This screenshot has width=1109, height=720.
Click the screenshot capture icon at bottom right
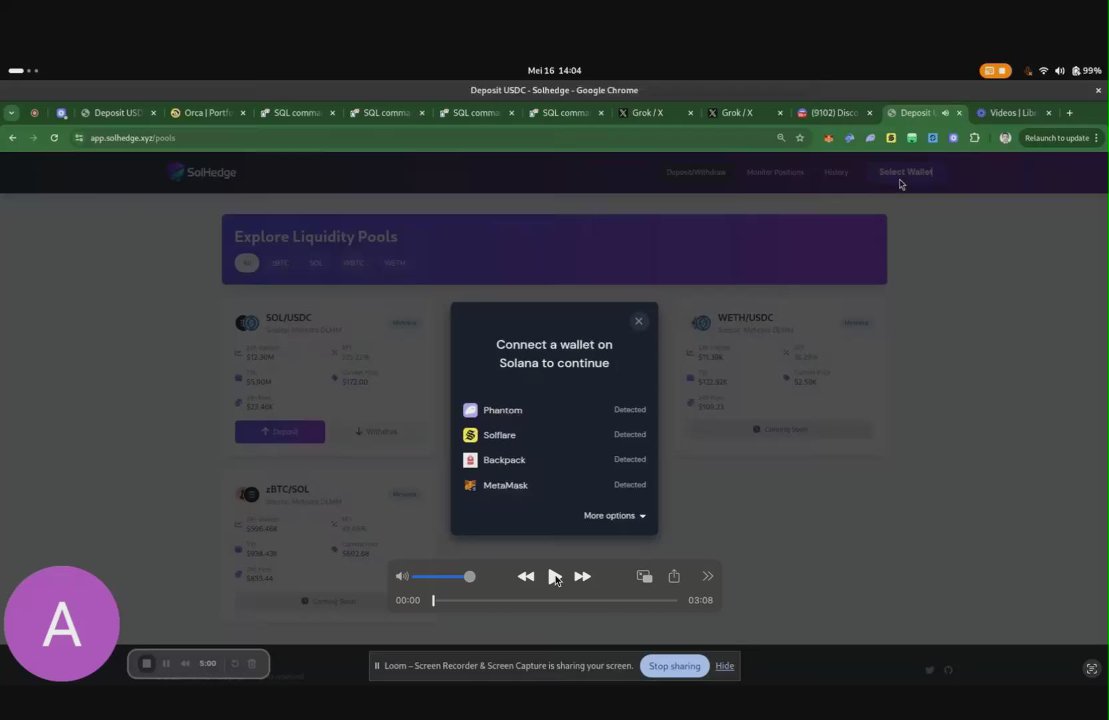(1091, 668)
